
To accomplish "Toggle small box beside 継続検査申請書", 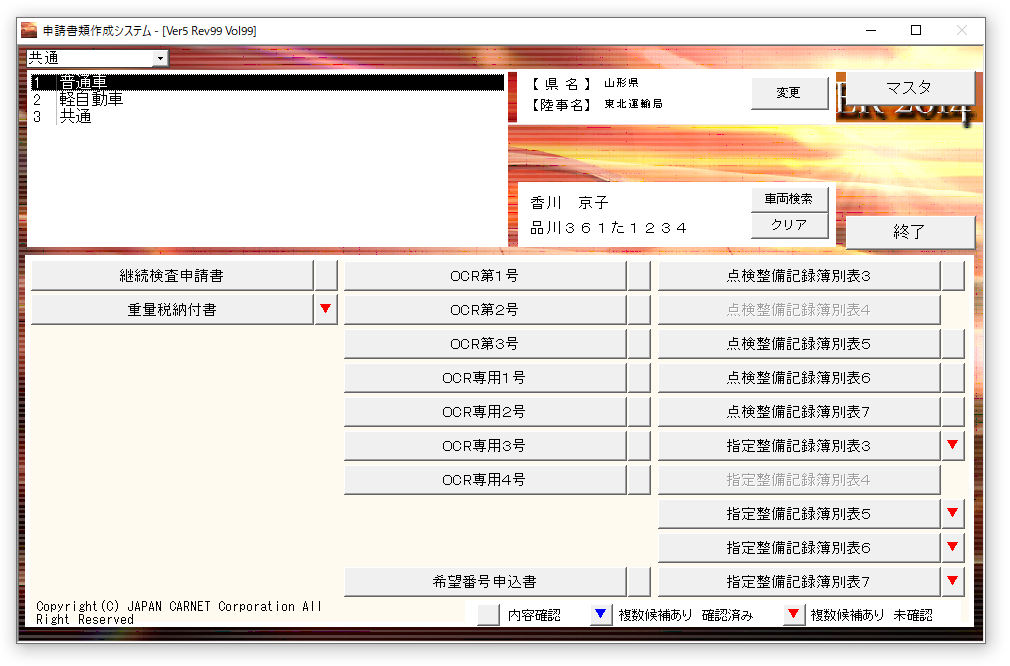I will [x=326, y=275].
